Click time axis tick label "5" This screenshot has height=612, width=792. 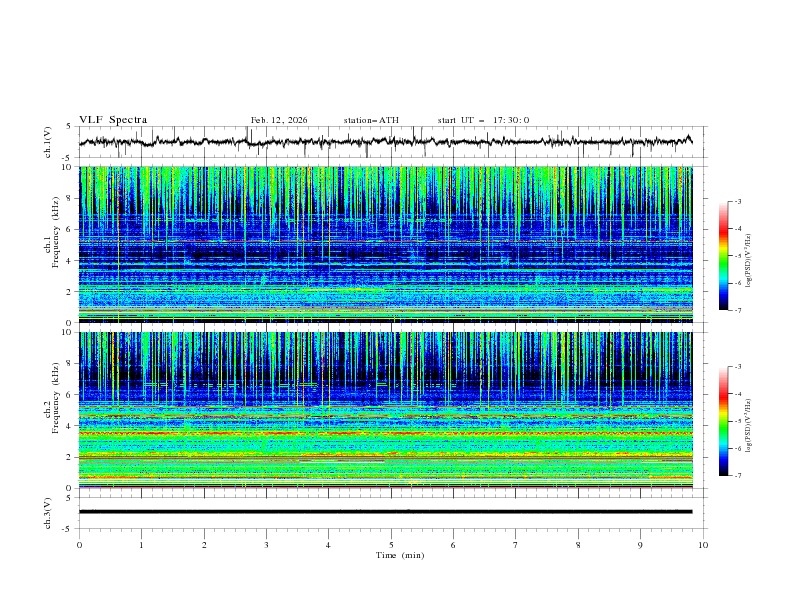pyautogui.click(x=391, y=545)
